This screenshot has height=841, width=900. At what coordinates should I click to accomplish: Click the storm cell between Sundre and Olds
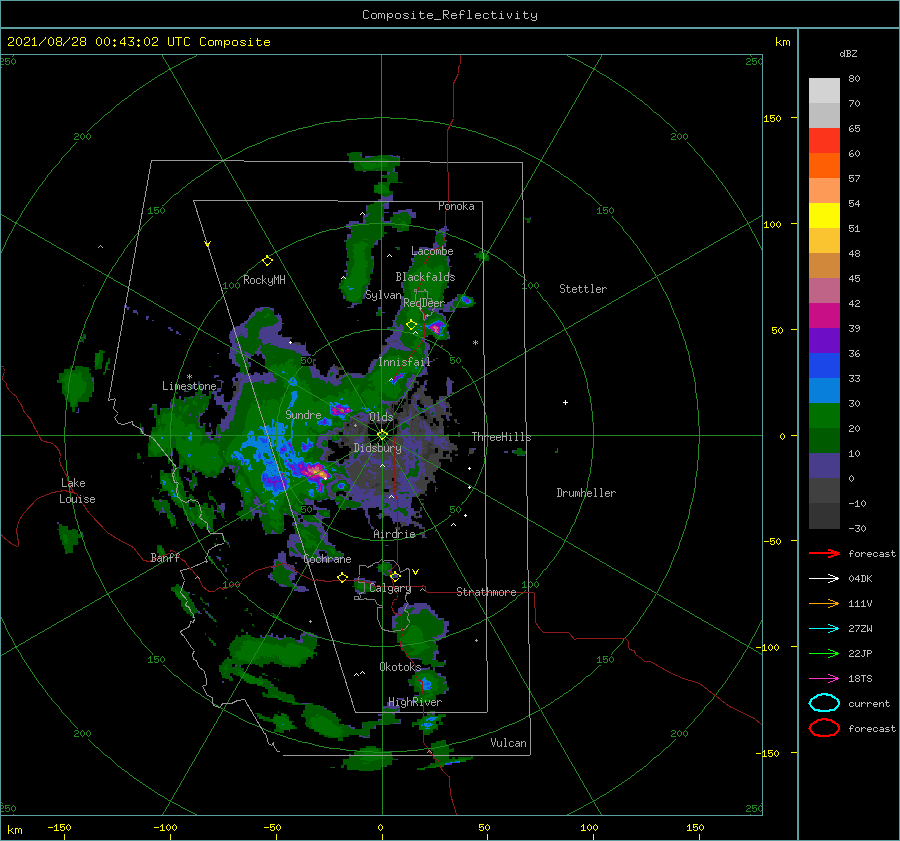pos(340,409)
